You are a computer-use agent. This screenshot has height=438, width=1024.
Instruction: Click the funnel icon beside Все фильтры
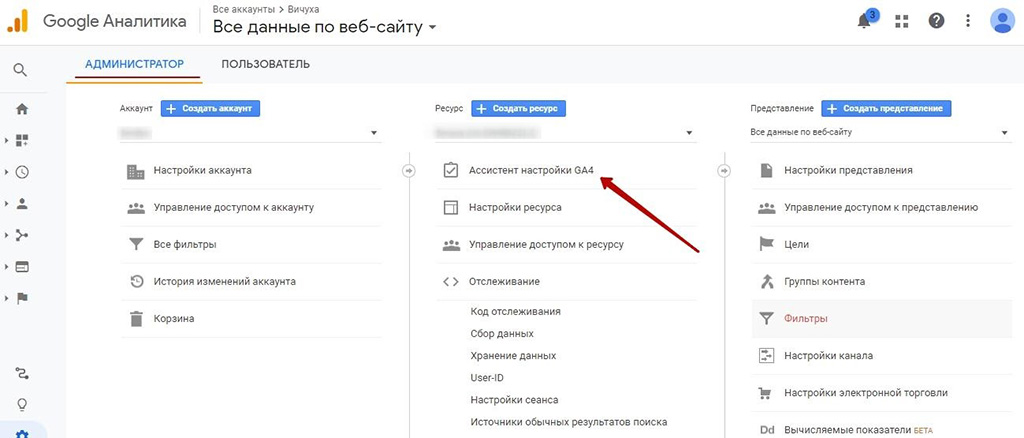click(x=136, y=245)
